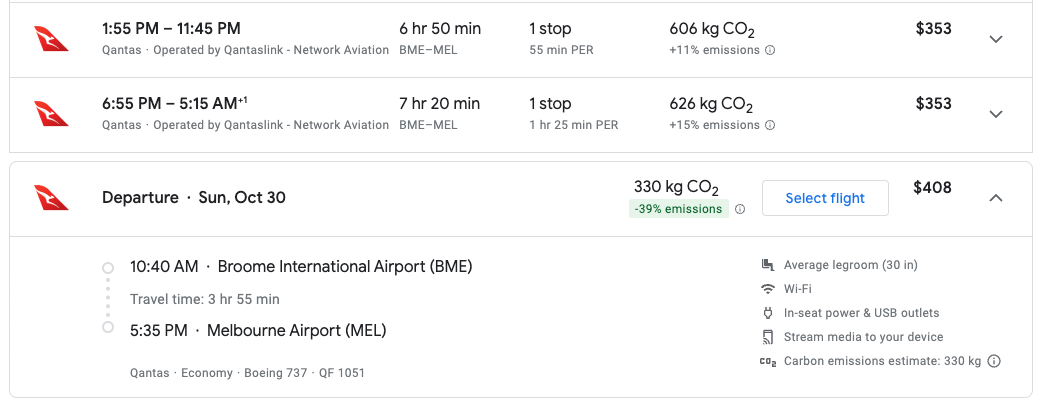Click the CO2 carbon emissions icon
The height and width of the screenshot is (403, 1037).
point(768,361)
